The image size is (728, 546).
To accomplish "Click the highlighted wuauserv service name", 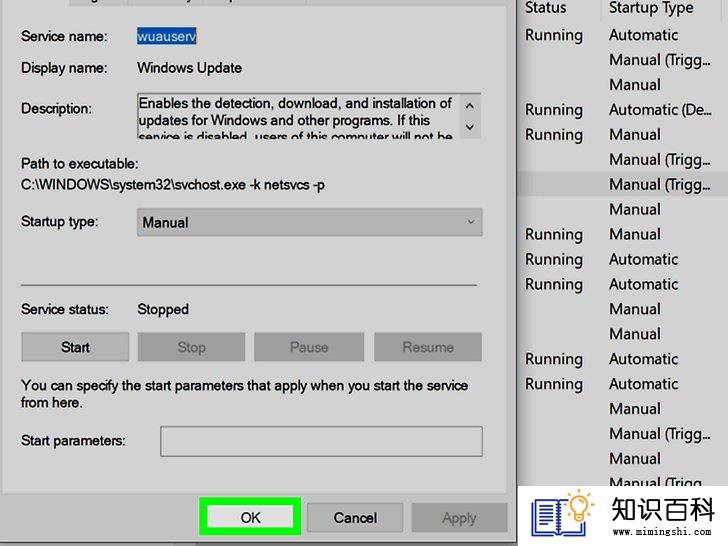I will click(x=167, y=36).
